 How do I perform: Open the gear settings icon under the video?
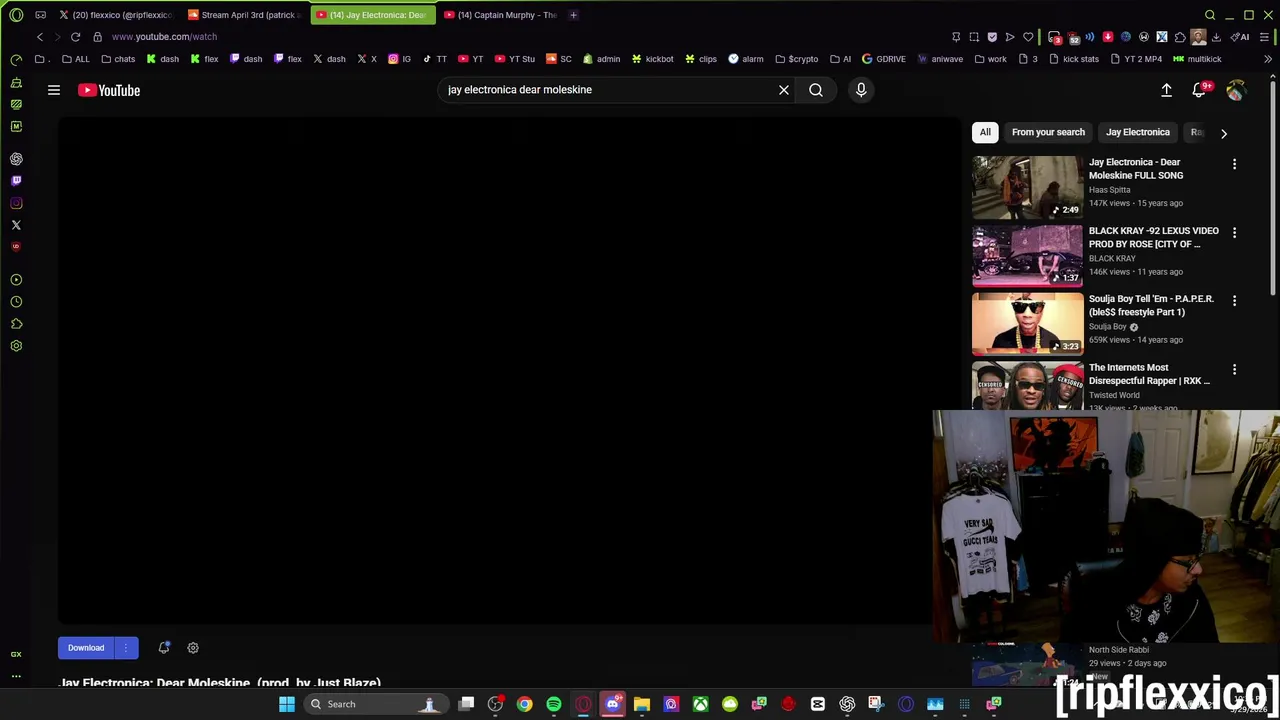tap(193, 648)
